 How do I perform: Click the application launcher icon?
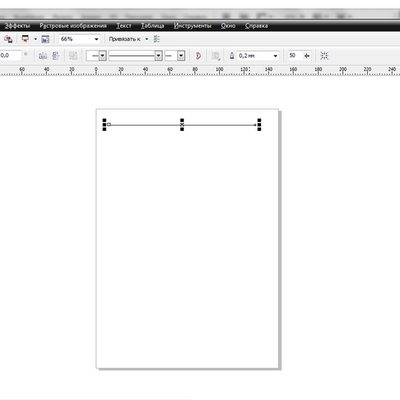(25, 39)
